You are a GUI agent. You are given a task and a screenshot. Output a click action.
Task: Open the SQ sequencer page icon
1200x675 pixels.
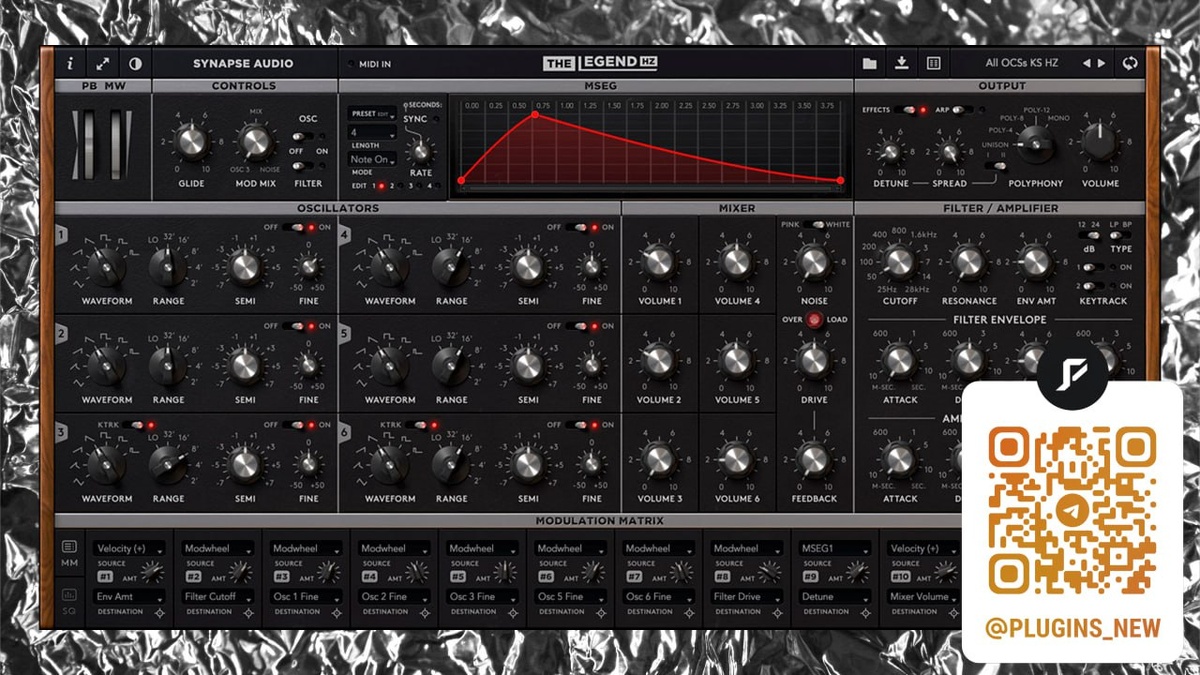(70, 595)
